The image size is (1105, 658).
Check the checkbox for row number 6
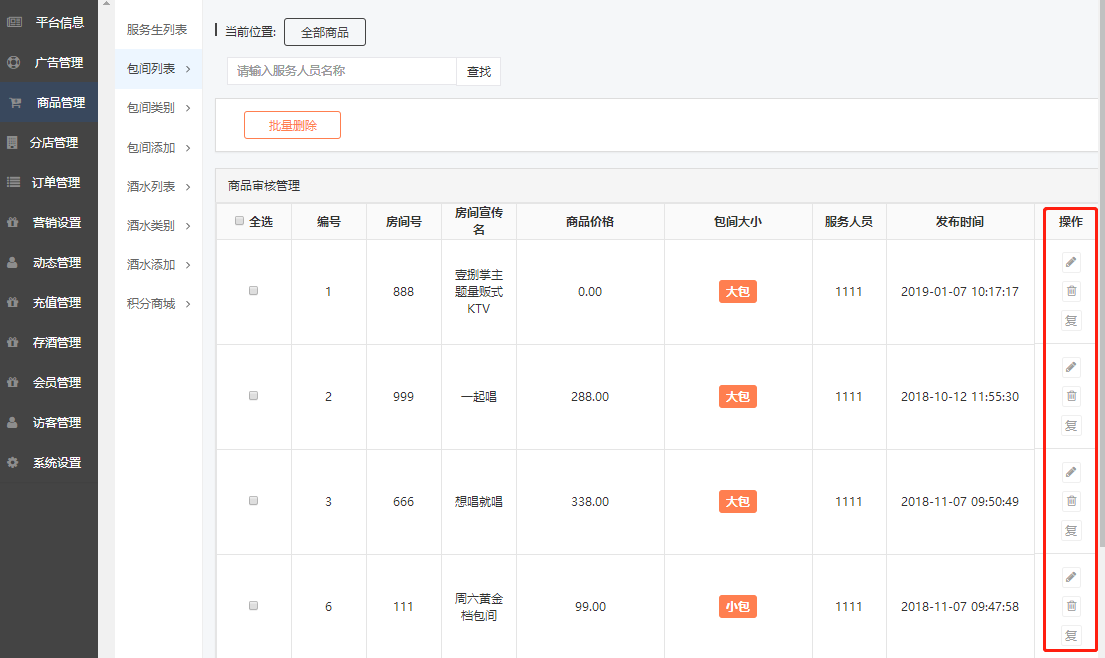[254, 605]
